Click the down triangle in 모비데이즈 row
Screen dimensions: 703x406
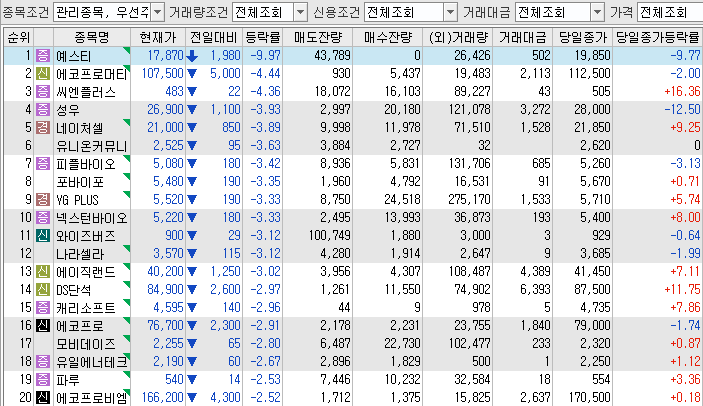tap(192, 344)
